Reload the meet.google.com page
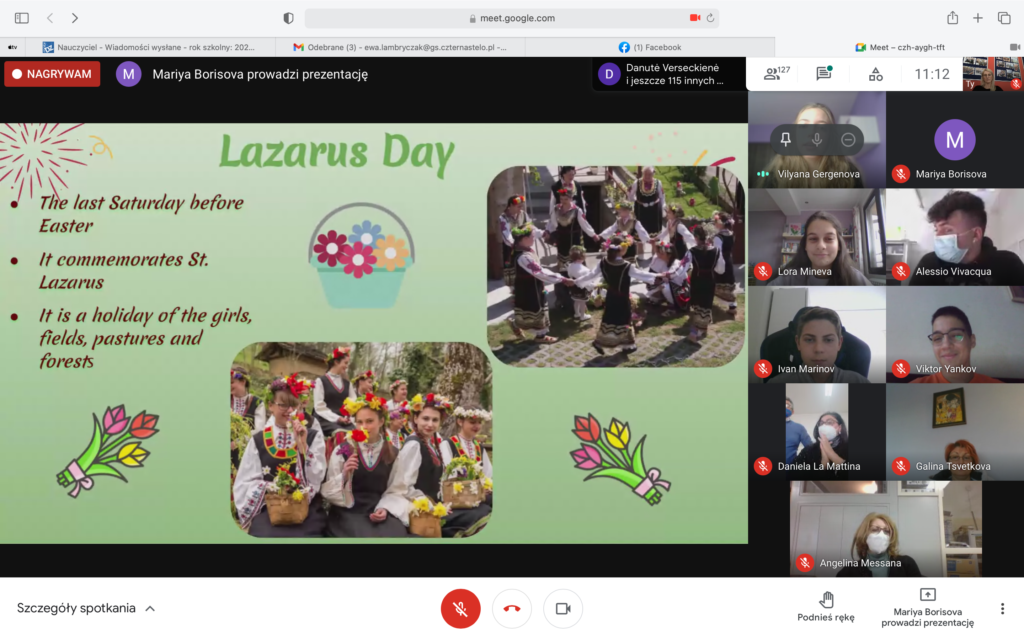Screen dimensions: 1024x640 pyautogui.click(x=711, y=18)
